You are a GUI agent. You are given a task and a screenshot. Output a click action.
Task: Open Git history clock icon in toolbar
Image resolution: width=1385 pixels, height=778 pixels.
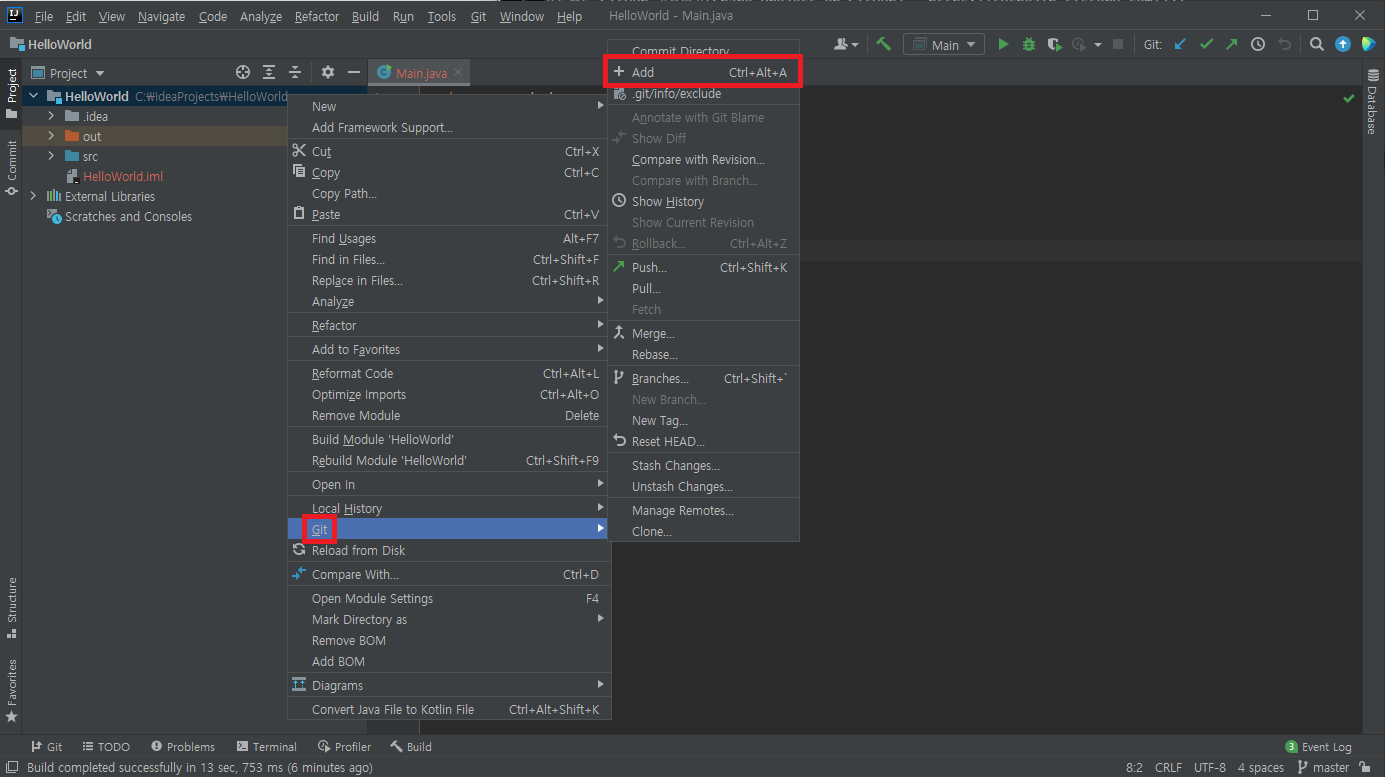click(x=1258, y=44)
